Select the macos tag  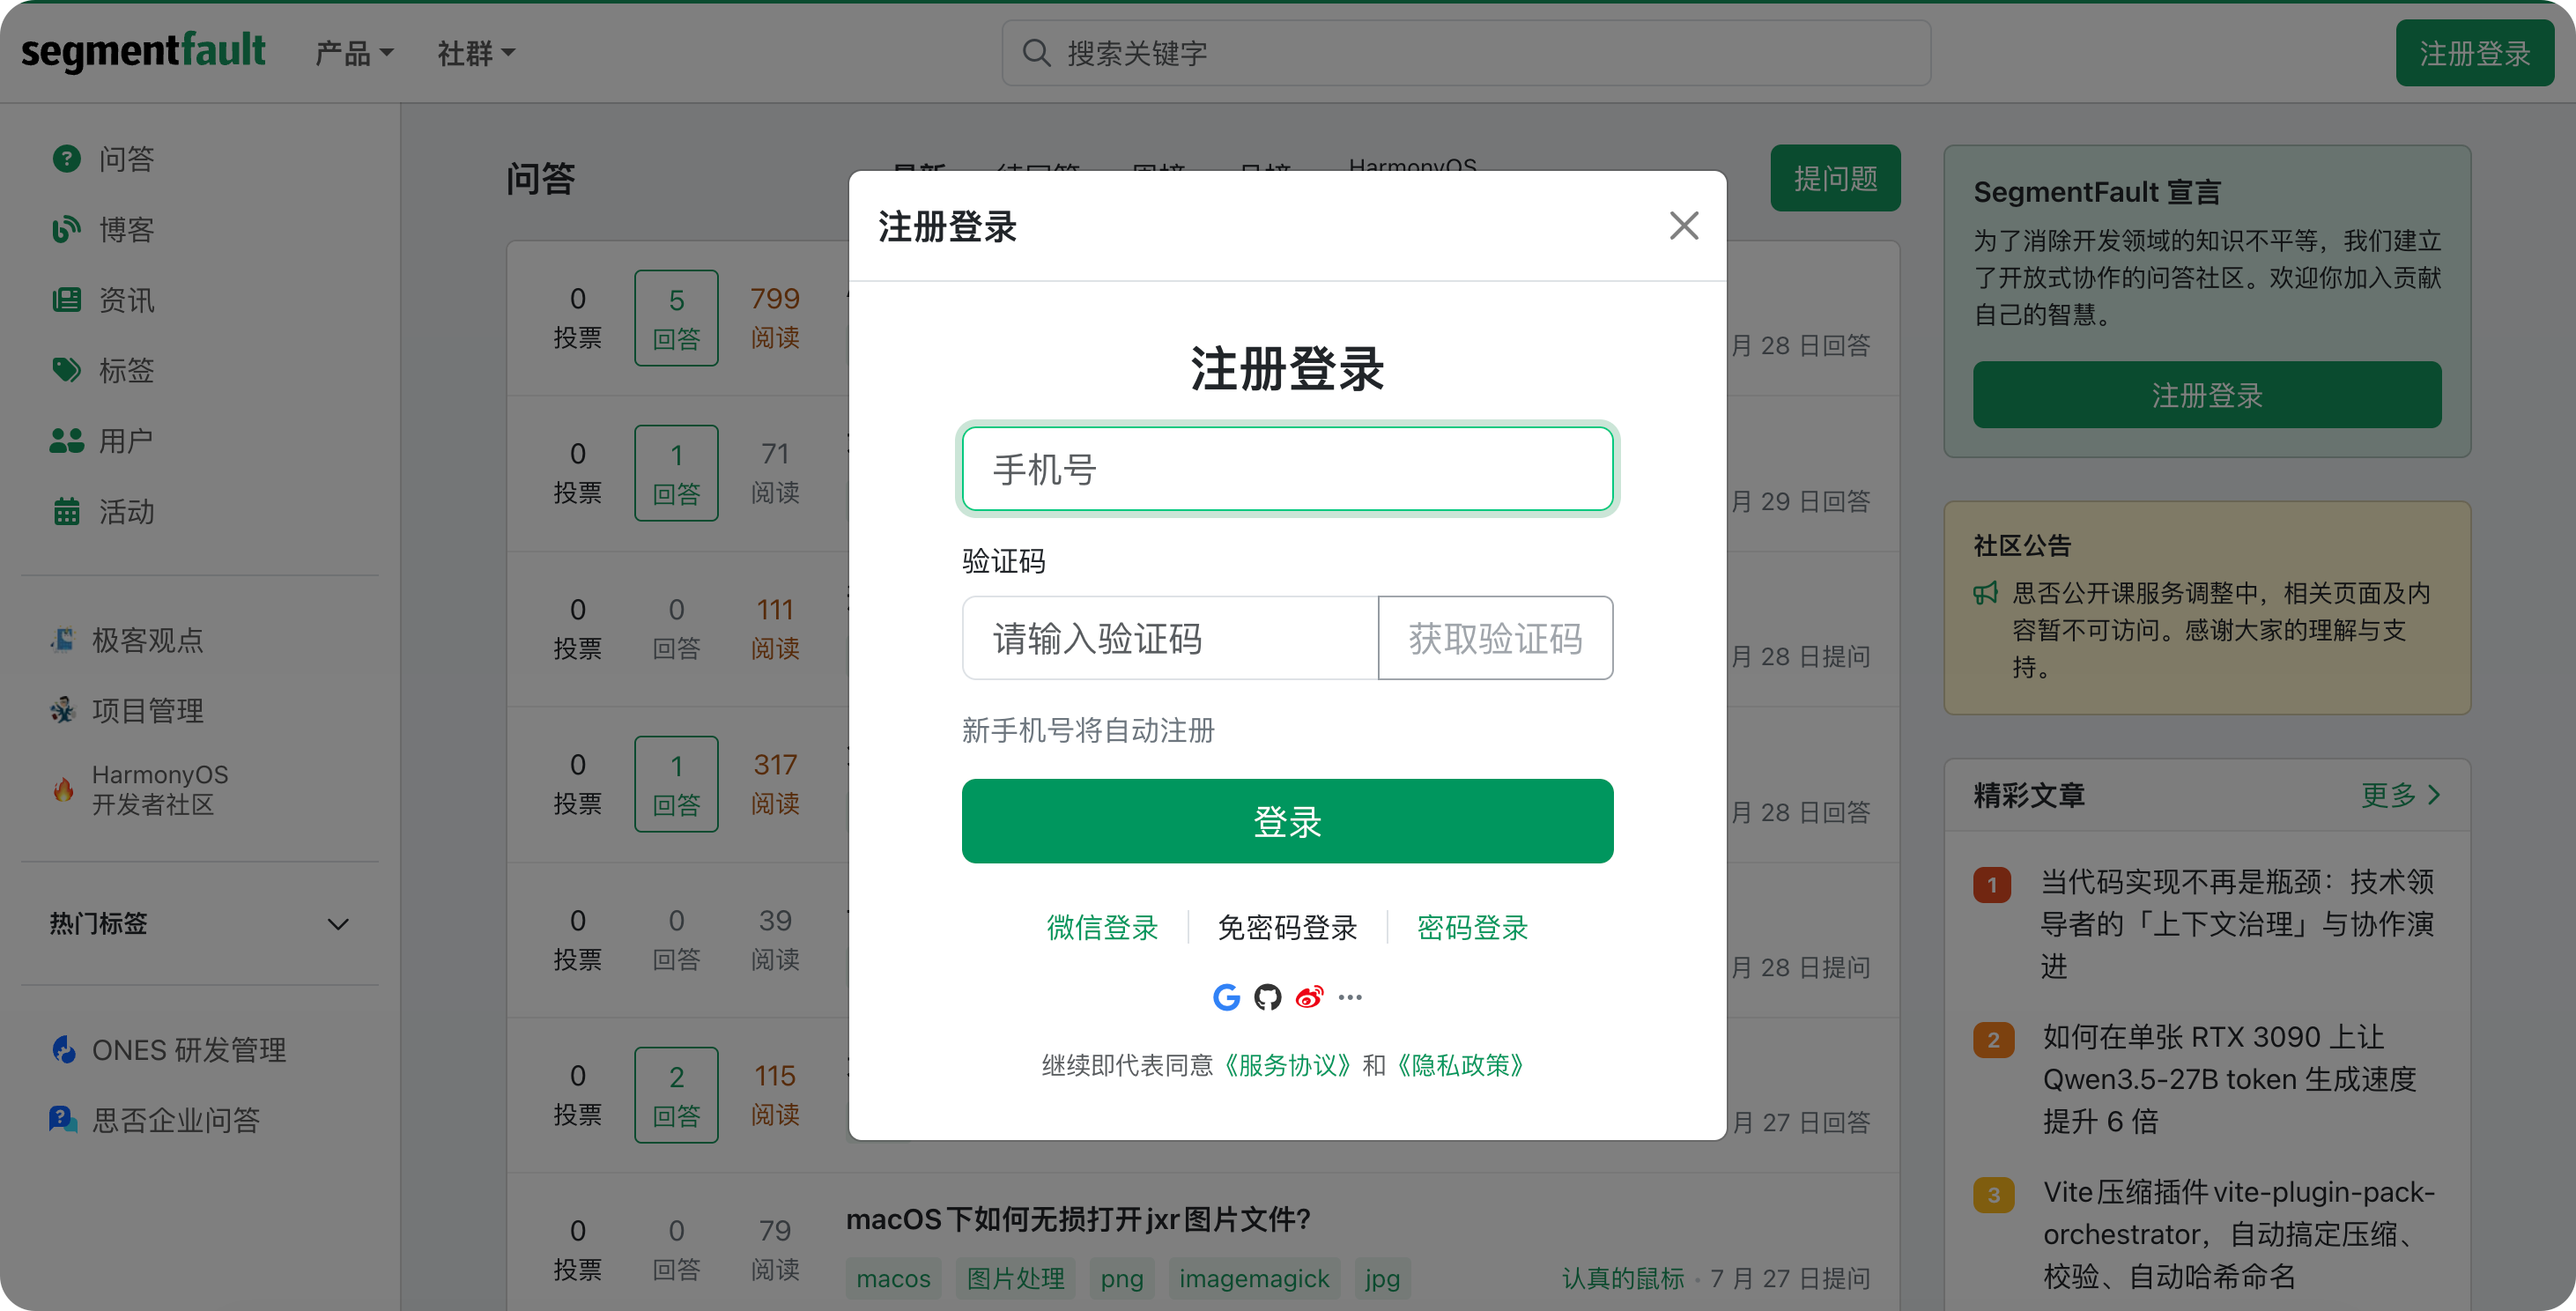tap(893, 1279)
